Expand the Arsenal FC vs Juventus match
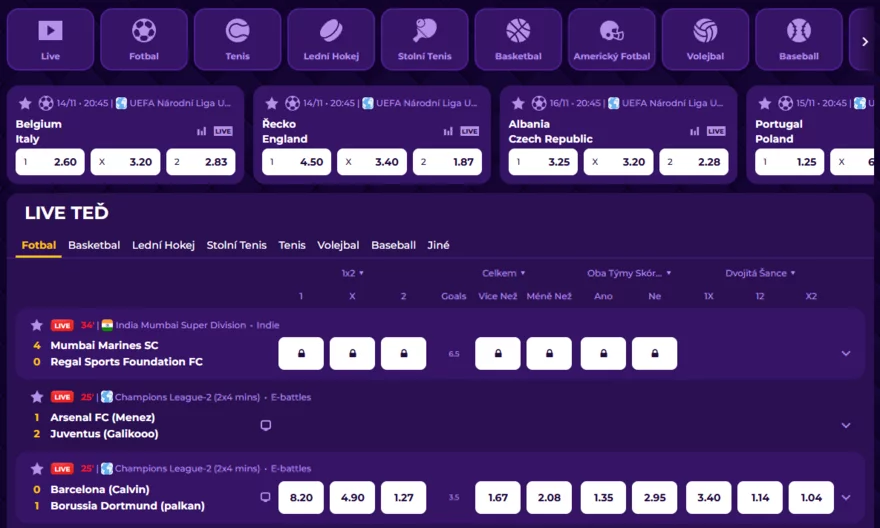880x528 pixels. click(845, 425)
